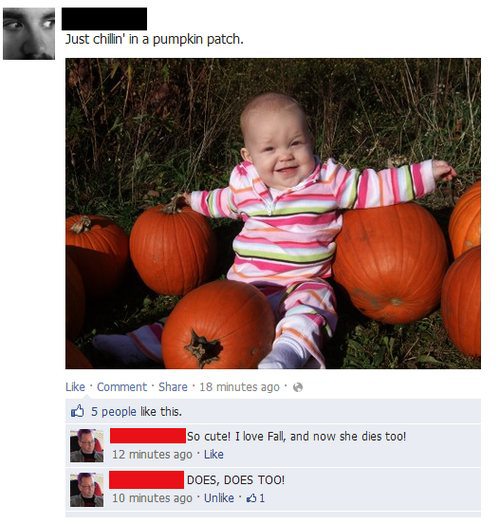Click second commenter's redacted name
The height and width of the screenshot is (524, 500).
pyautogui.click(x=146, y=480)
